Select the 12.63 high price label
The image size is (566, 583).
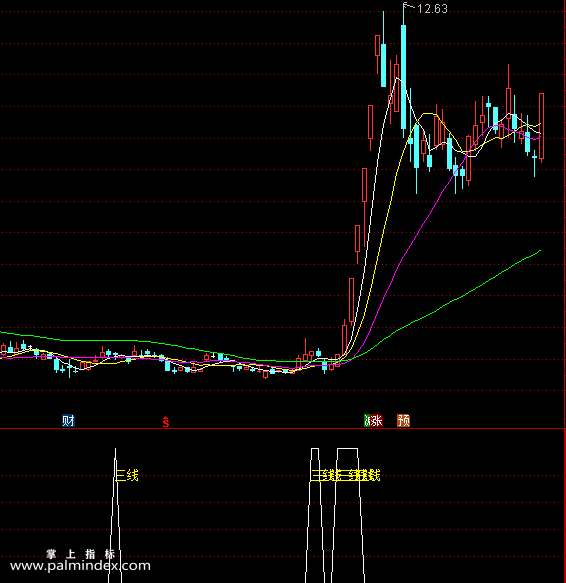(x=432, y=9)
